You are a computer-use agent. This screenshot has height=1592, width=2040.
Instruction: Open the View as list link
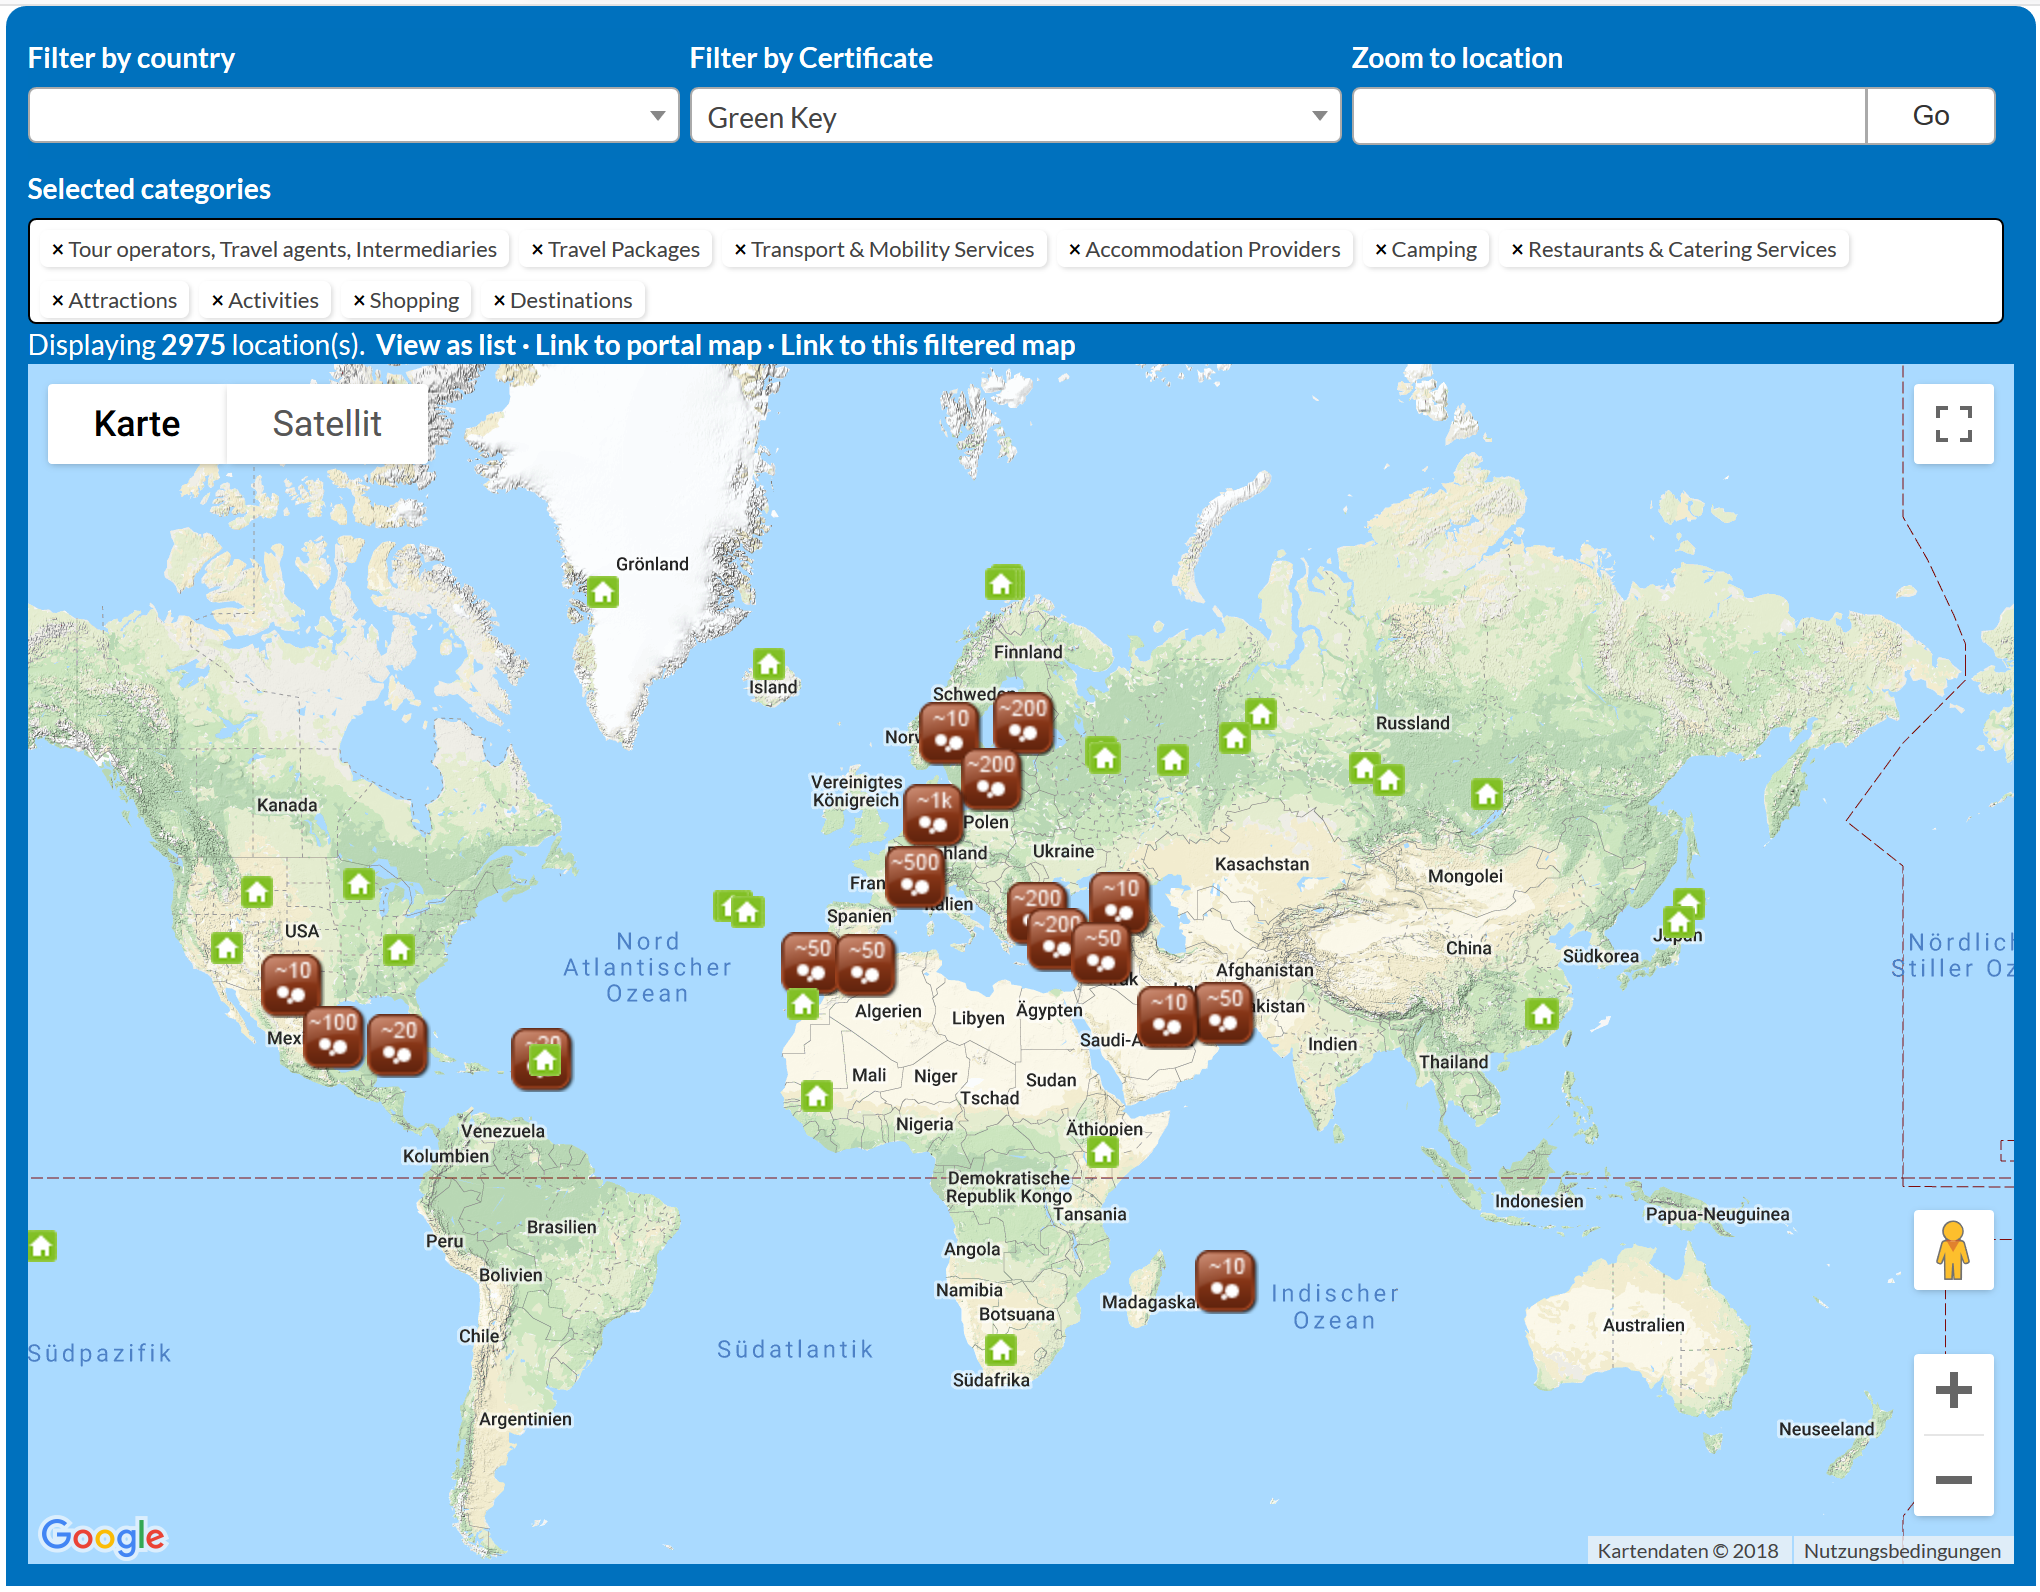pyautogui.click(x=446, y=346)
